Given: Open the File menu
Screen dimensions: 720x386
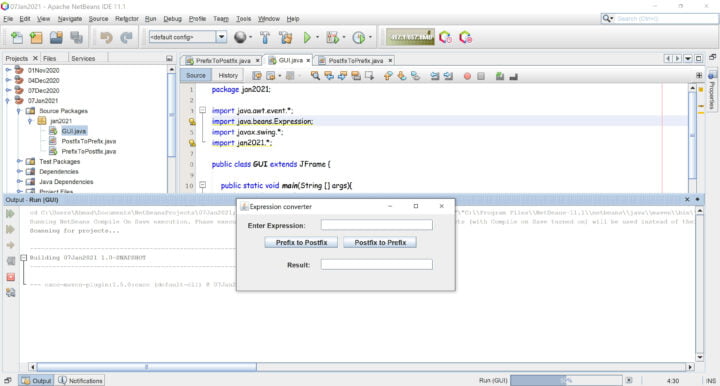Looking at the screenshot, I should 8,19.
